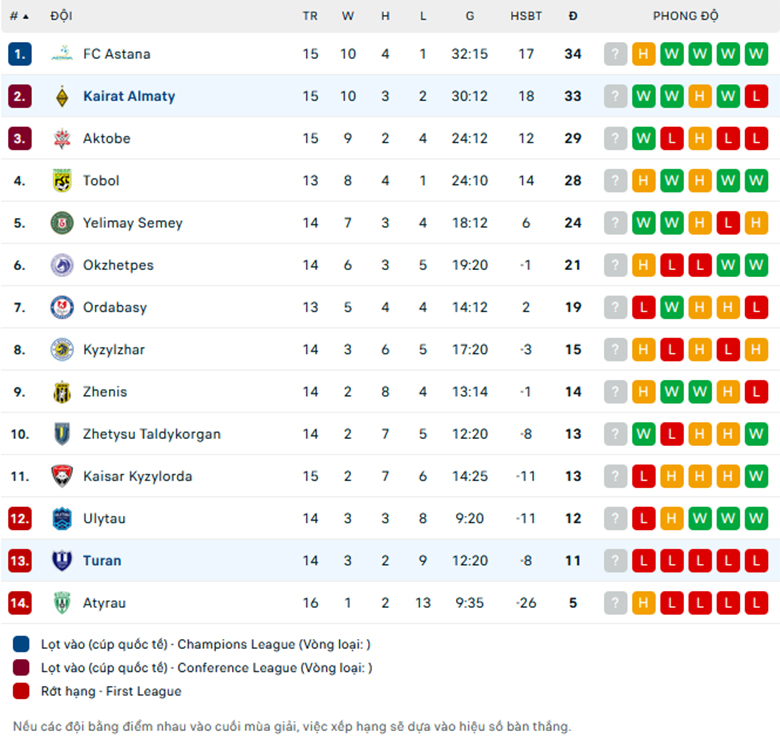Viewport: 780px width, 739px height.
Task: Click Turan's last red L form badge
Action: 756,560
